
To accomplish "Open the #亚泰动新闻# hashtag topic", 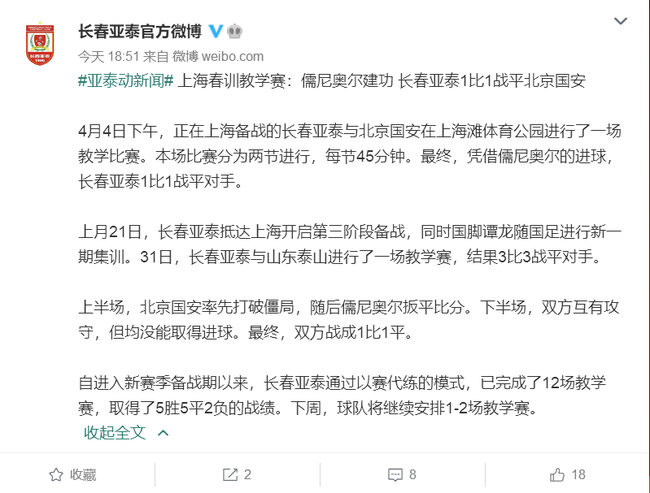I will [x=126, y=81].
